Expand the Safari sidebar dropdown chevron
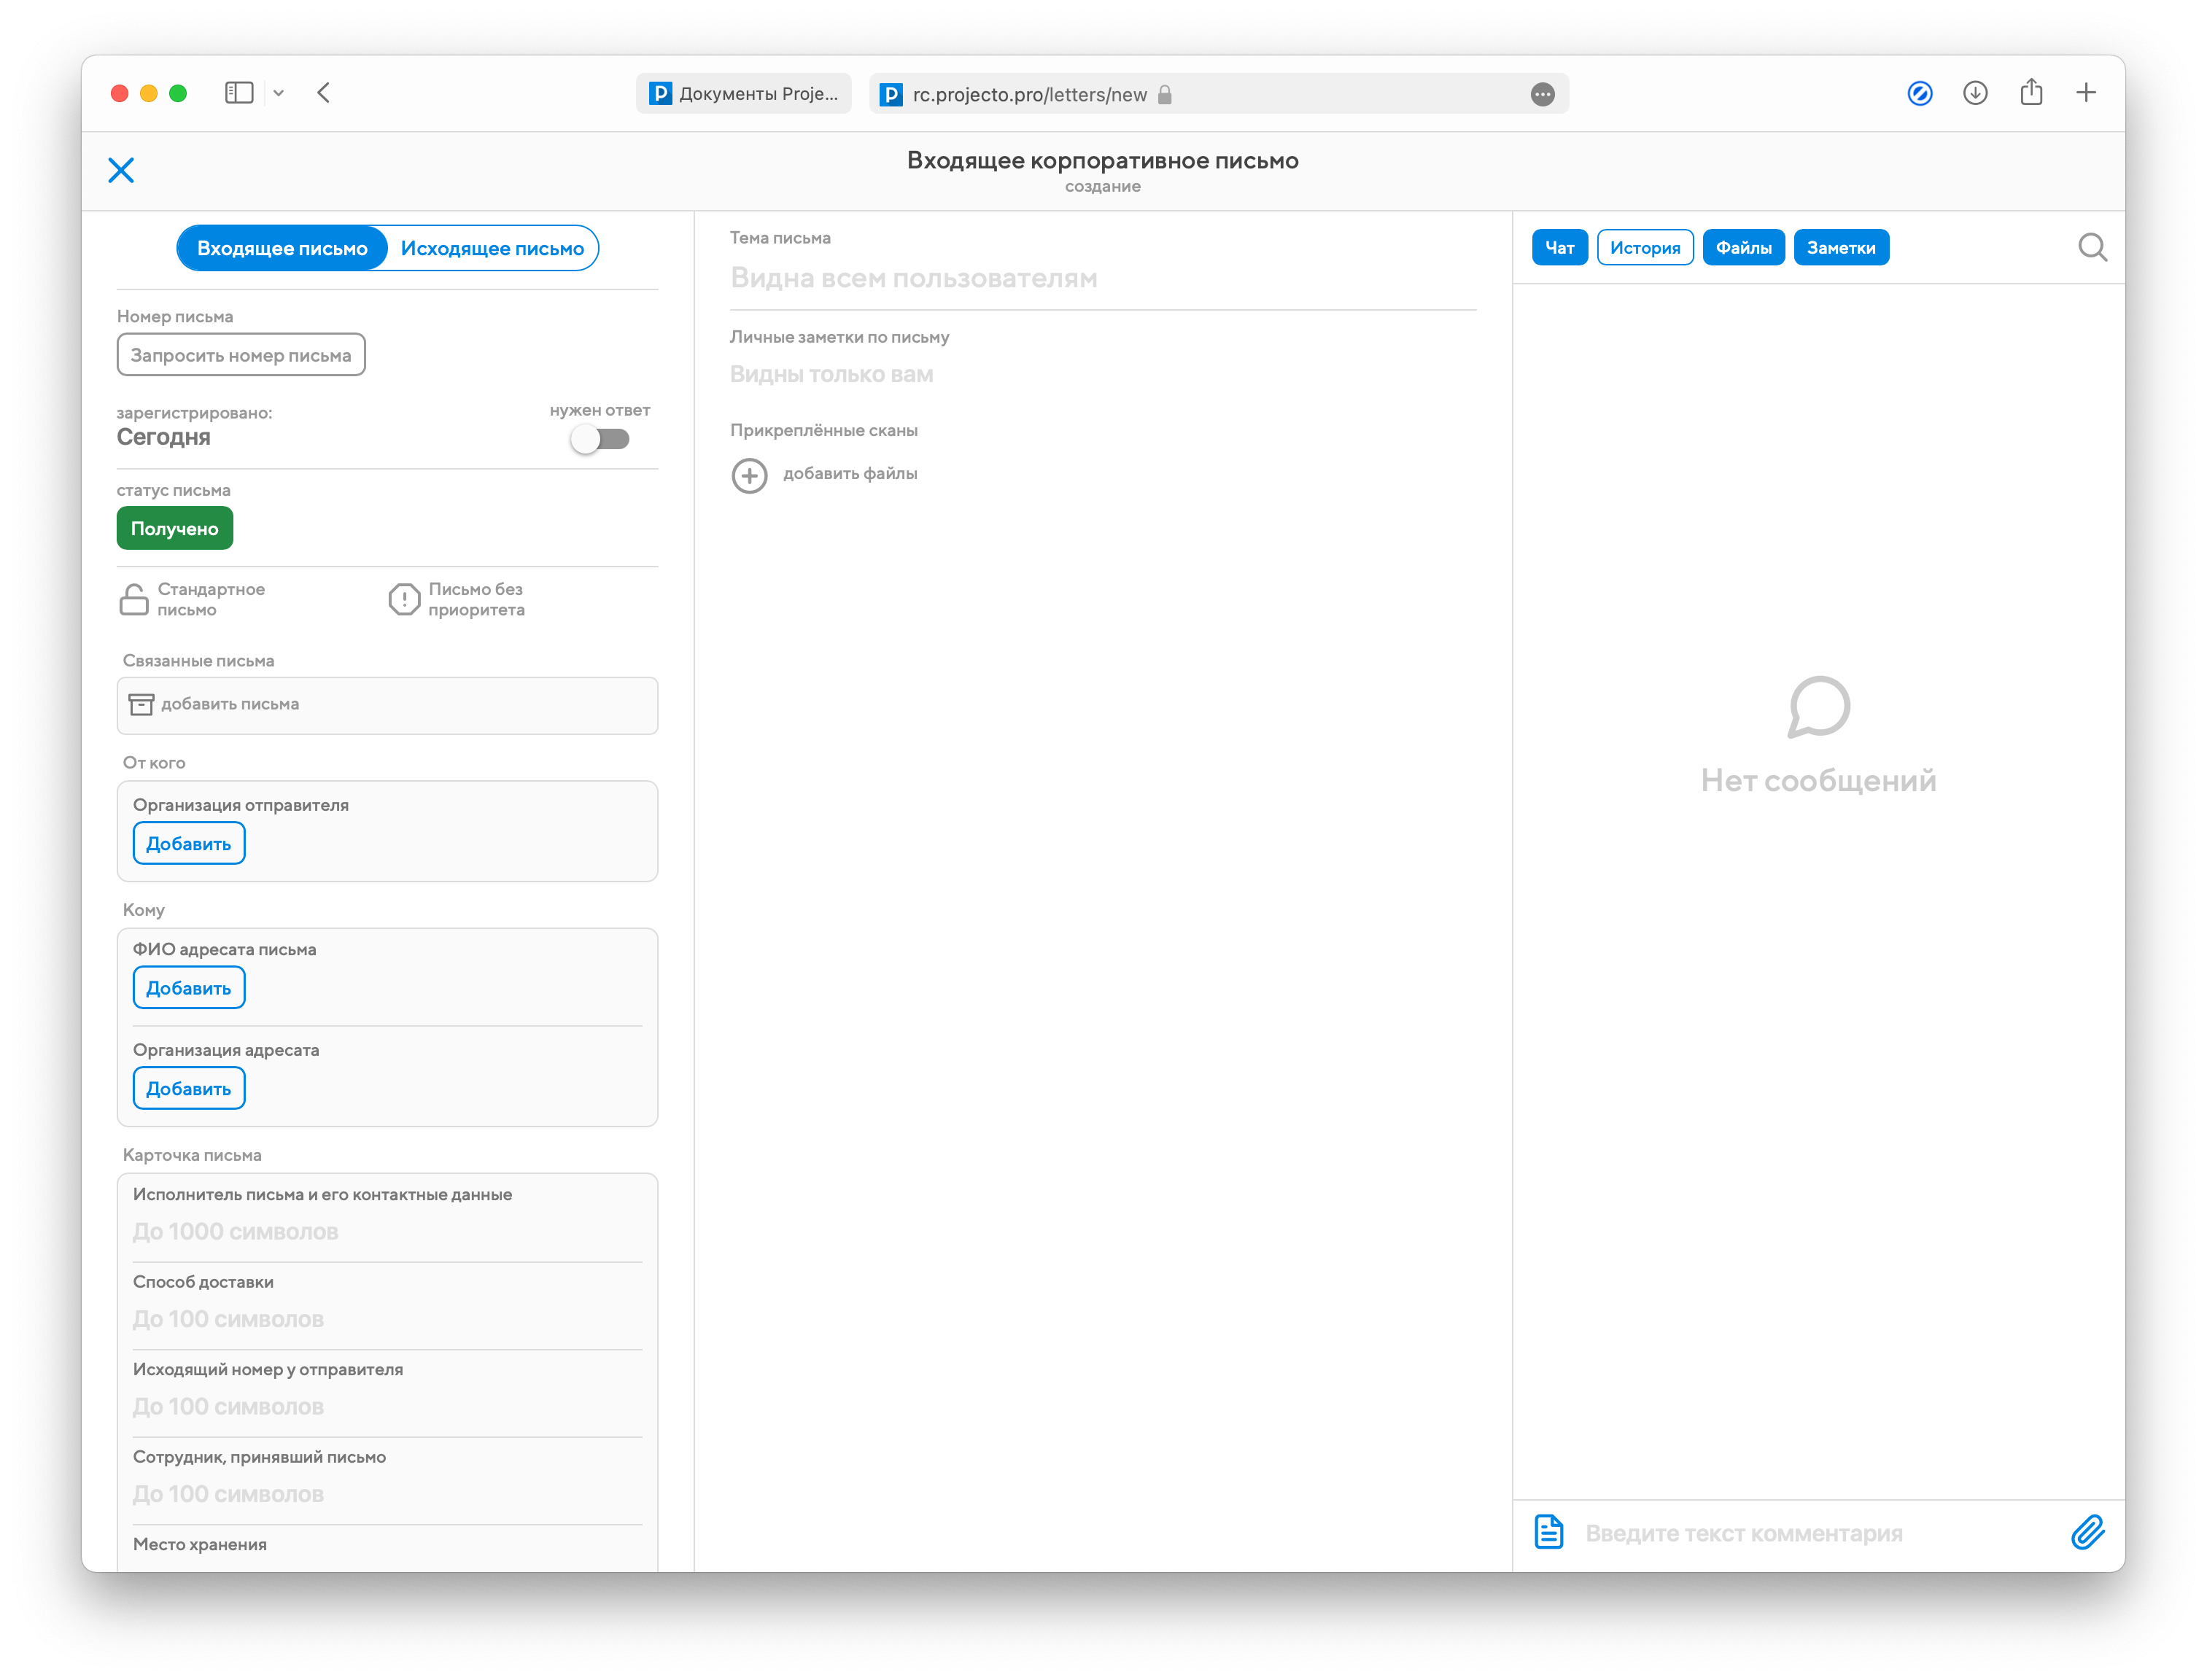 (279, 93)
